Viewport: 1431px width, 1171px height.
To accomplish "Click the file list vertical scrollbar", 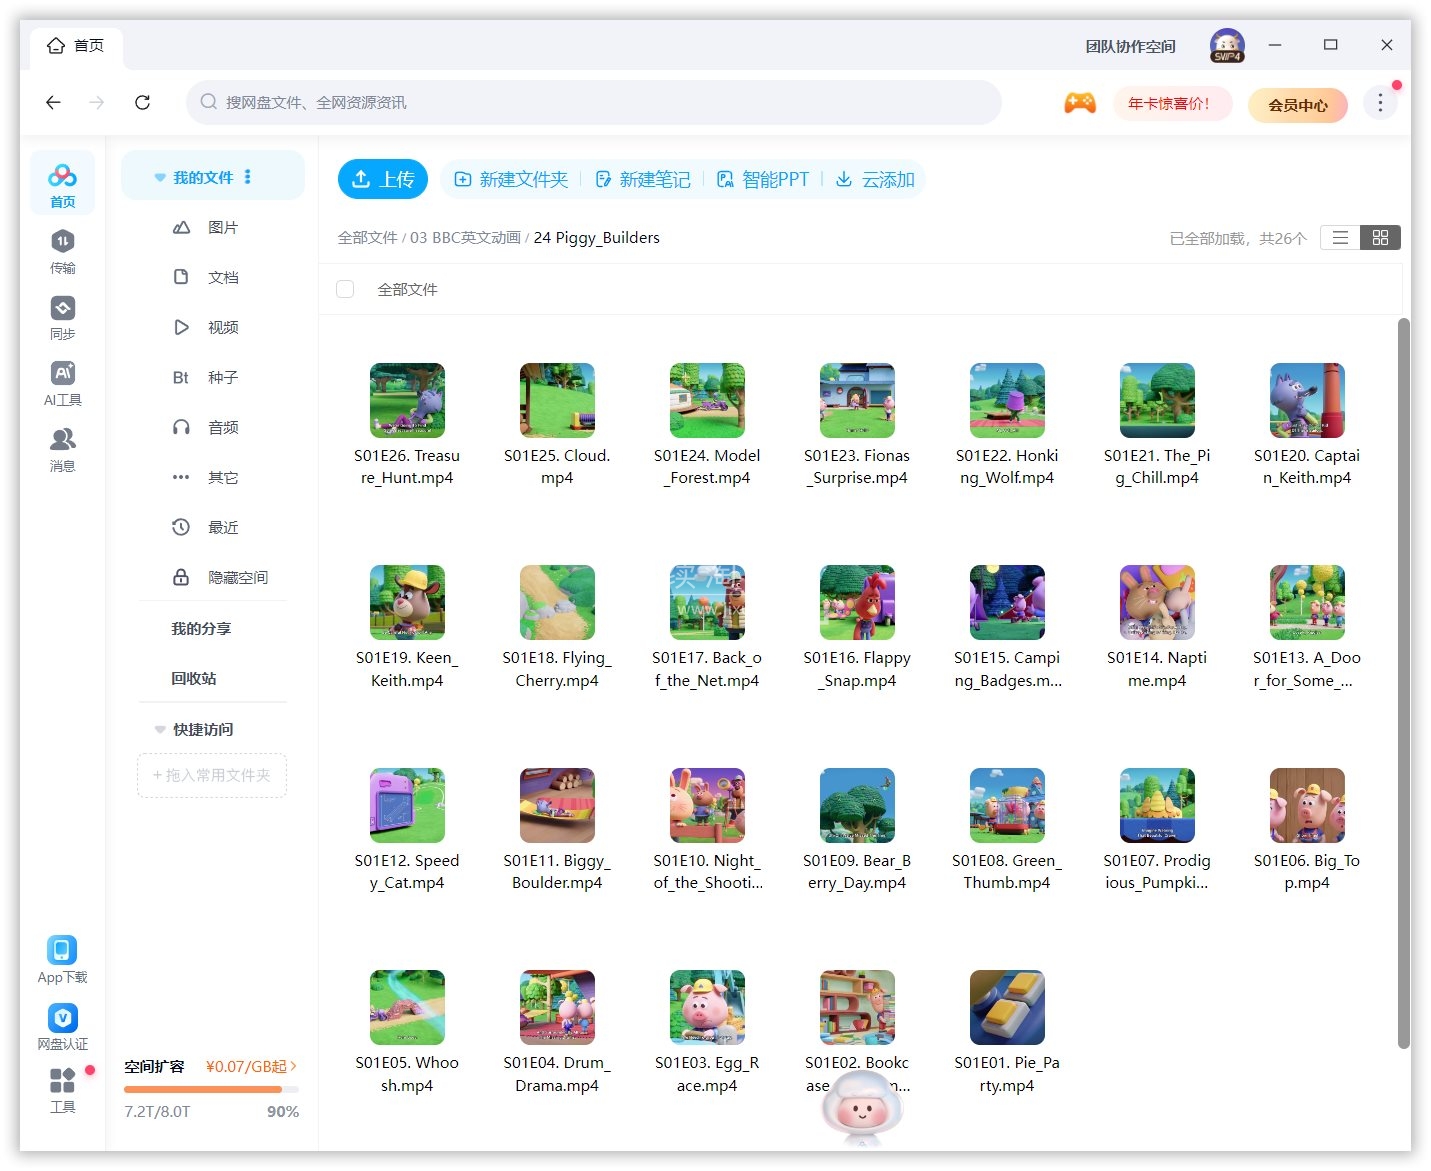I will (1404, 684).
